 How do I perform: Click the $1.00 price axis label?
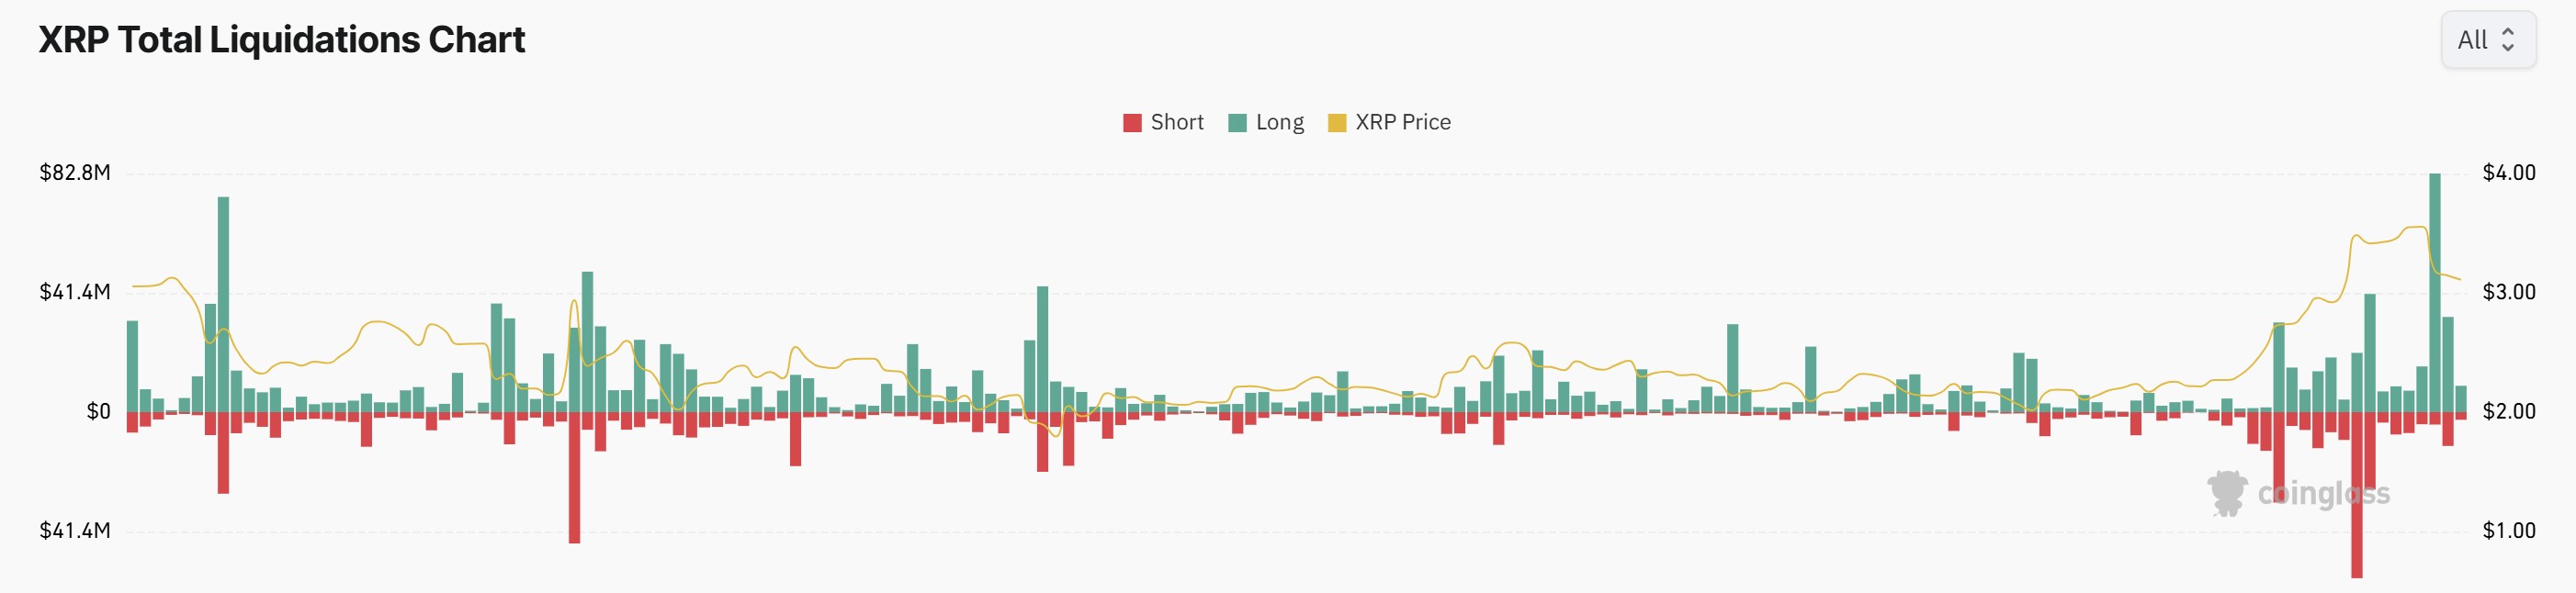(x=2509, y=531)
